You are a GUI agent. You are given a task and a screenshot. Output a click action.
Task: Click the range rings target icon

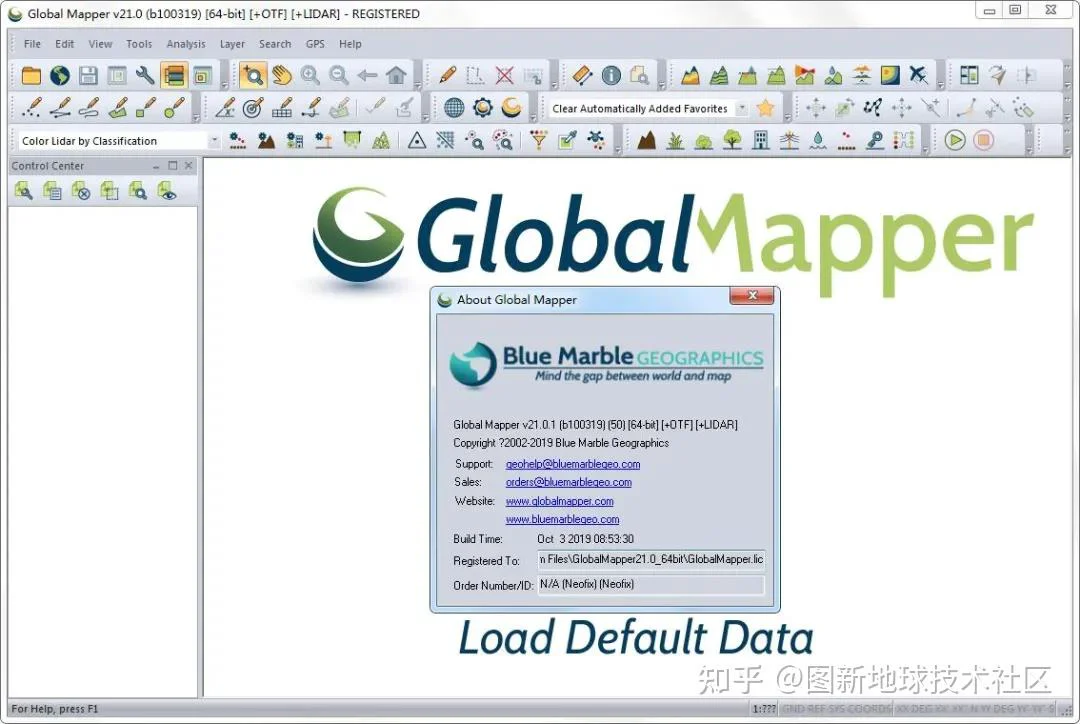tap(253, 108)
